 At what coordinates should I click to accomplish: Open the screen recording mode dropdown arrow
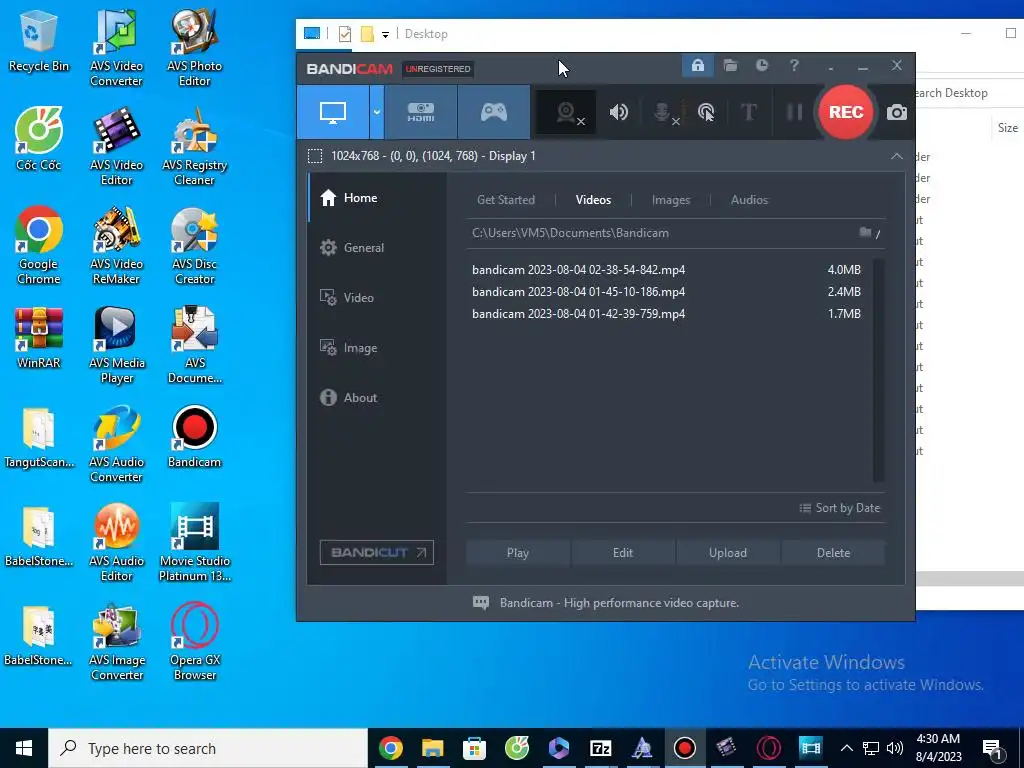[377, 112]
